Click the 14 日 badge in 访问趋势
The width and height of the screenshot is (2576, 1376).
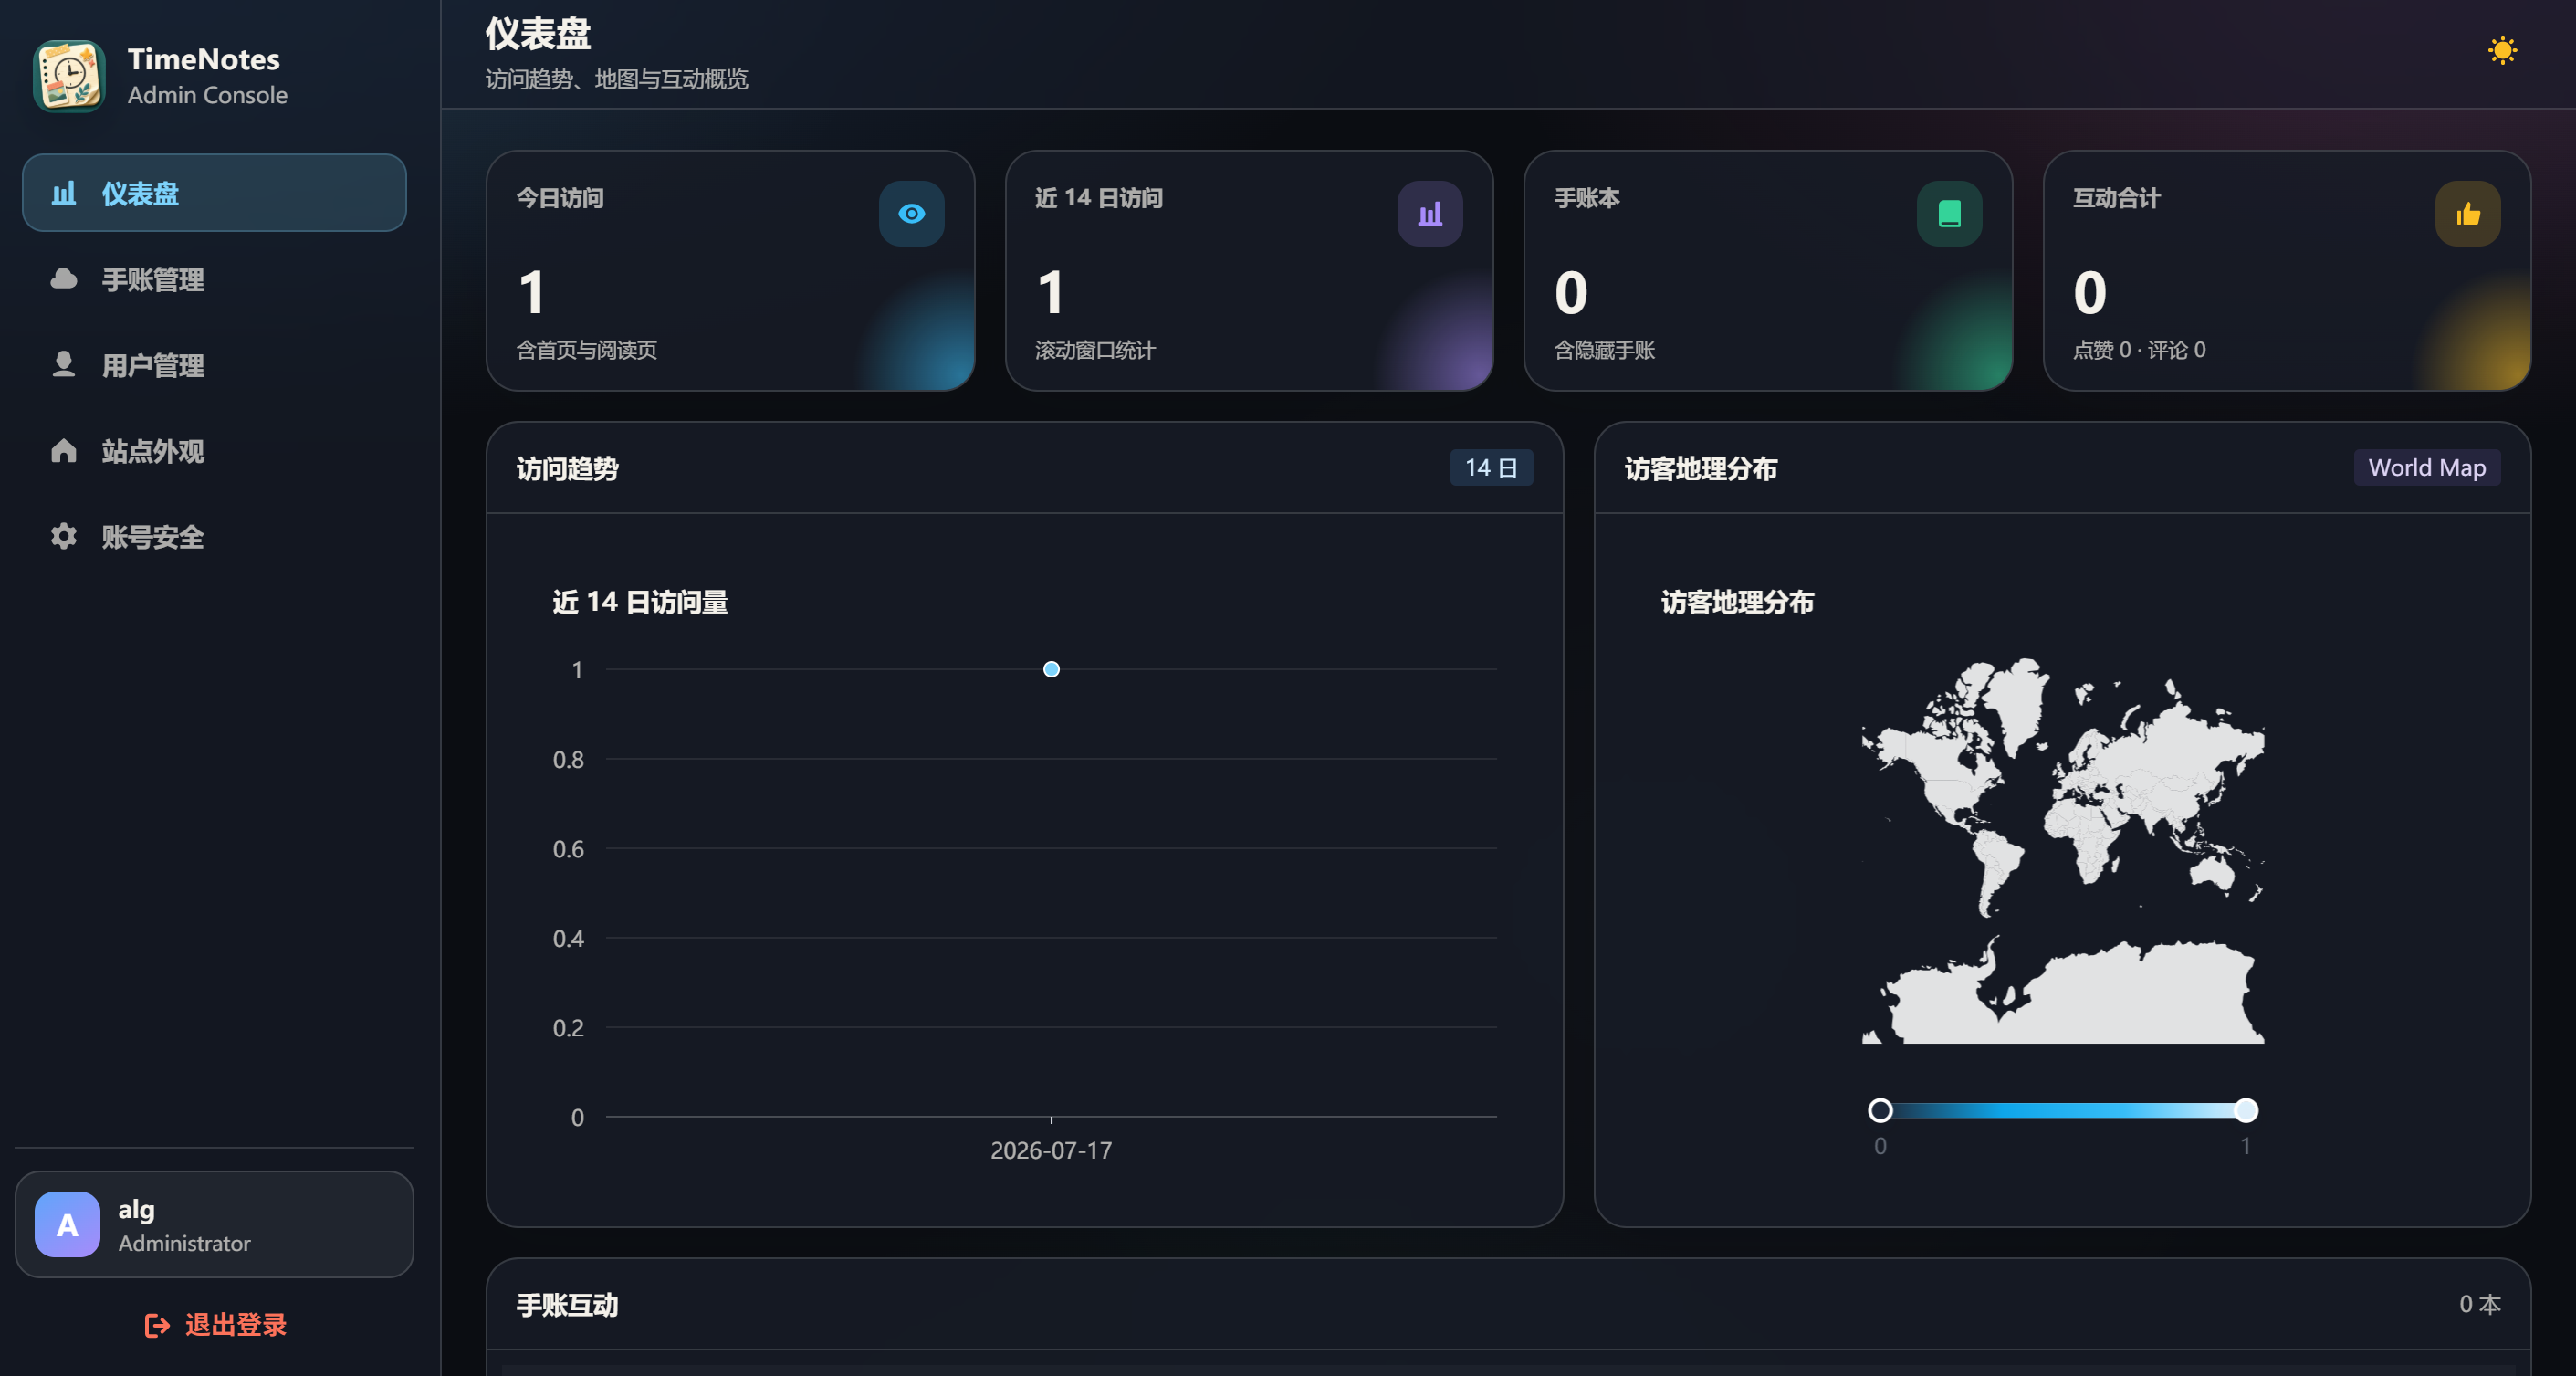[x=1491, y=467]
